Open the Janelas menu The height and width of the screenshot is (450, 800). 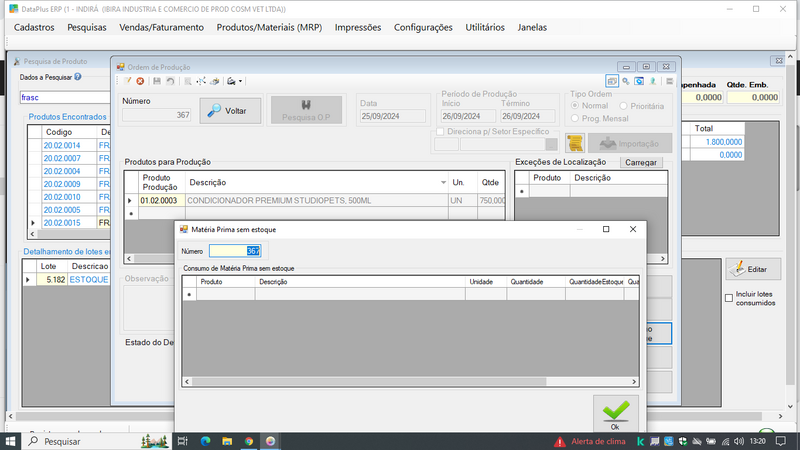pyautogui.click(x=532, y=28)
